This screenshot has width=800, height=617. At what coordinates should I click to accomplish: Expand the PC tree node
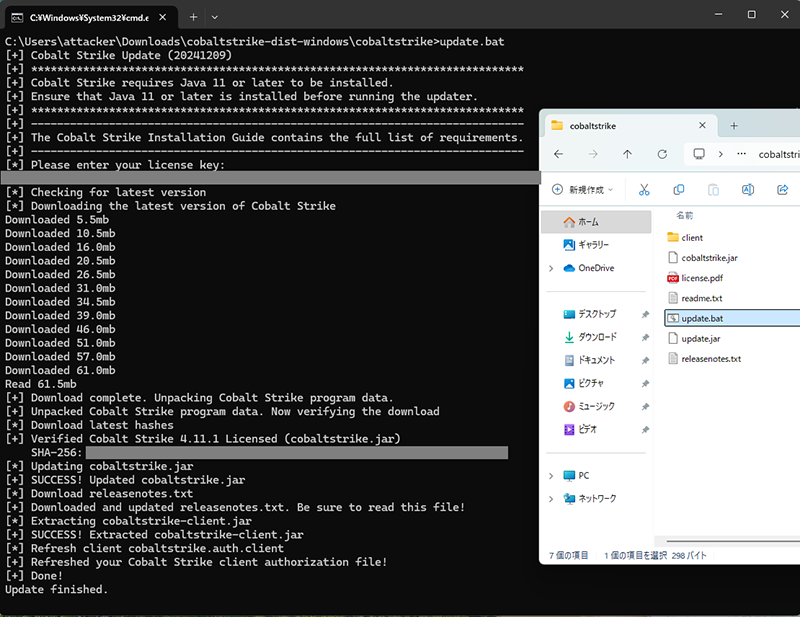click(x=551, y=475)
